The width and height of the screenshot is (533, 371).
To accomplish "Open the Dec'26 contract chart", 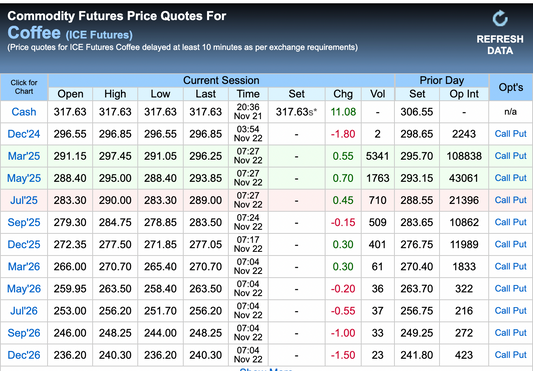I will [24, 355].
